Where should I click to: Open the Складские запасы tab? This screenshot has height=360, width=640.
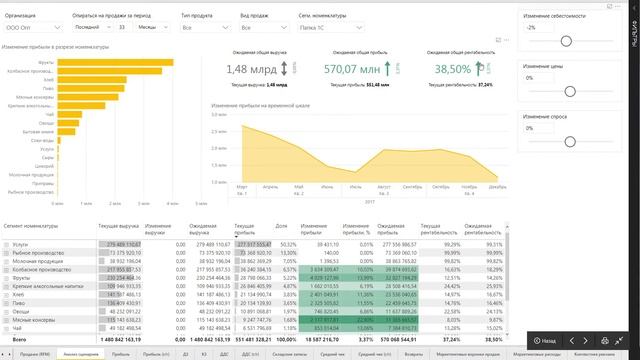[x=289, y=354]
